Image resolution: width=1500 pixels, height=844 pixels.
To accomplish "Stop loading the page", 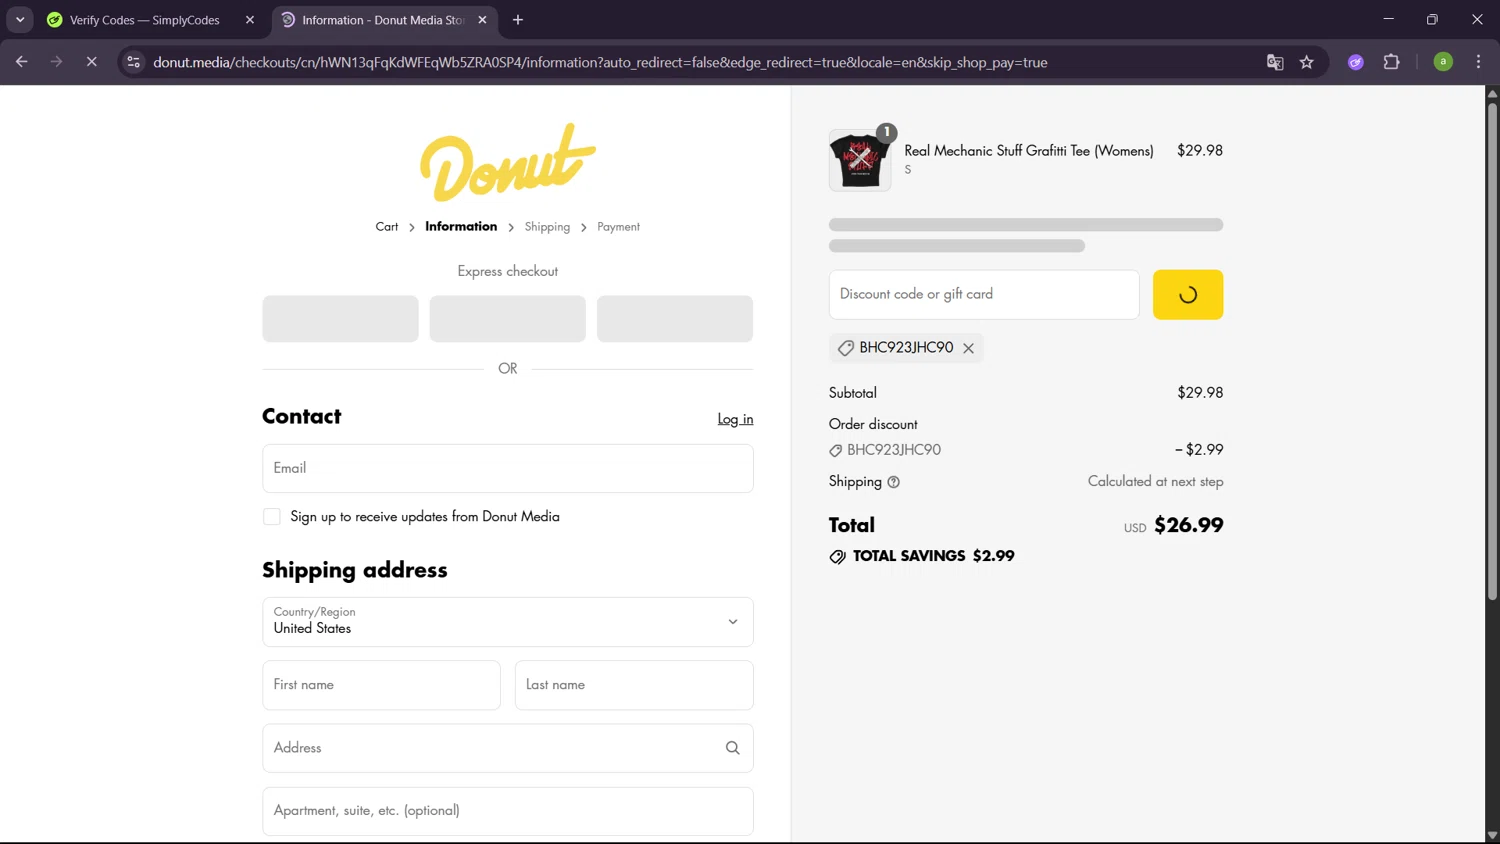I will pos(91,62).
